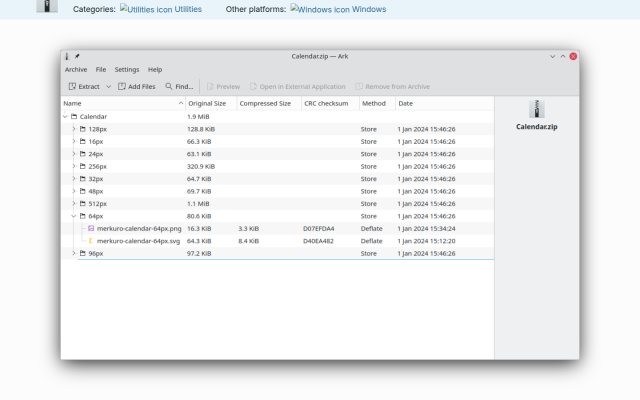This screenshot has height=400, width=640.
Task: Click the Calendar folder icon
Action: [74, 117]
